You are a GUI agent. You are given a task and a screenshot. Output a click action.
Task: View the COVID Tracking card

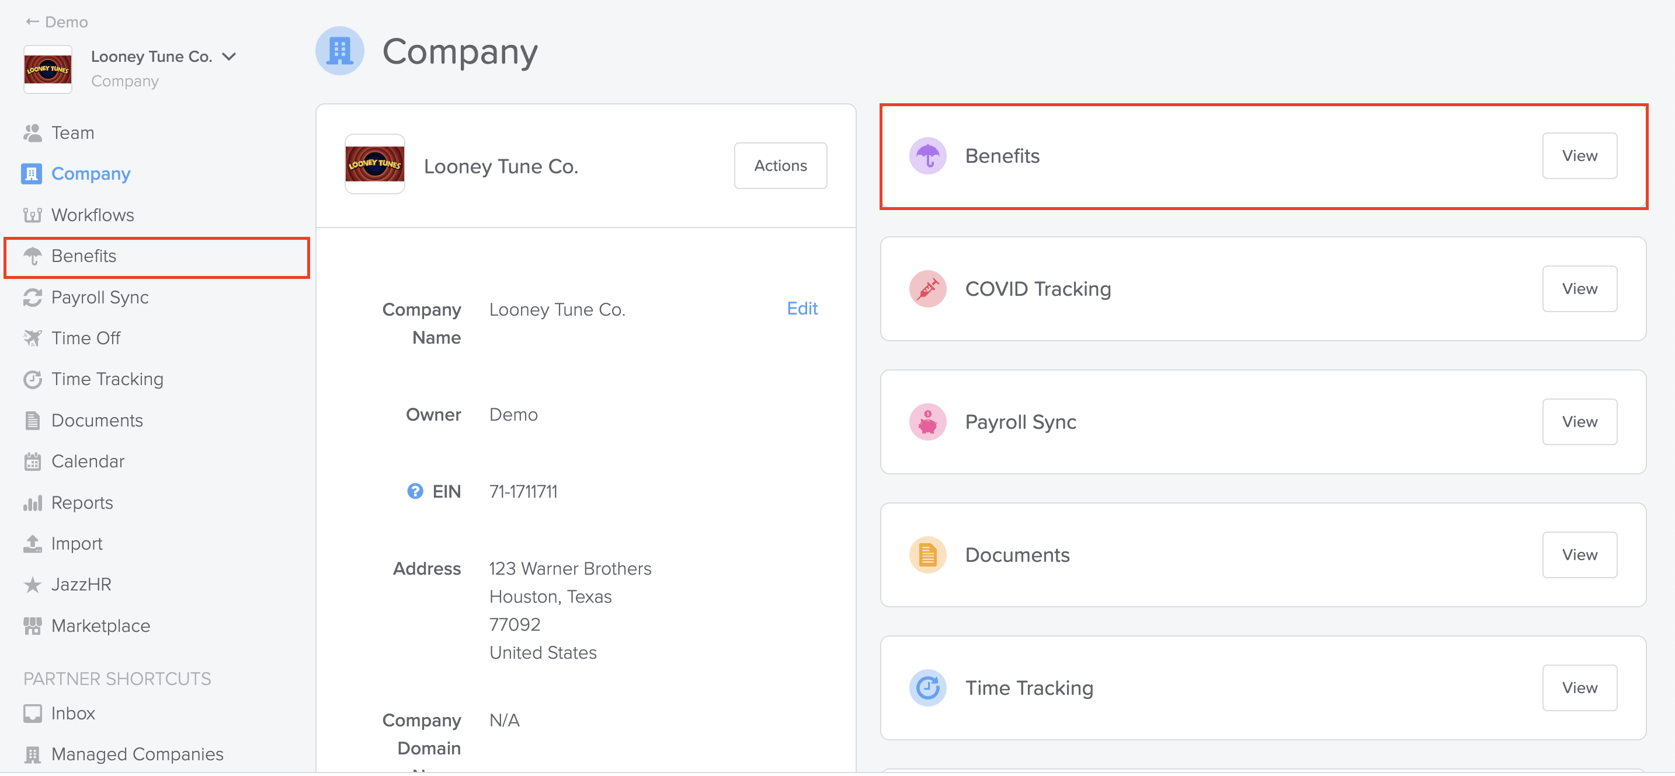pyautogui.click(x=1580, y=289)
